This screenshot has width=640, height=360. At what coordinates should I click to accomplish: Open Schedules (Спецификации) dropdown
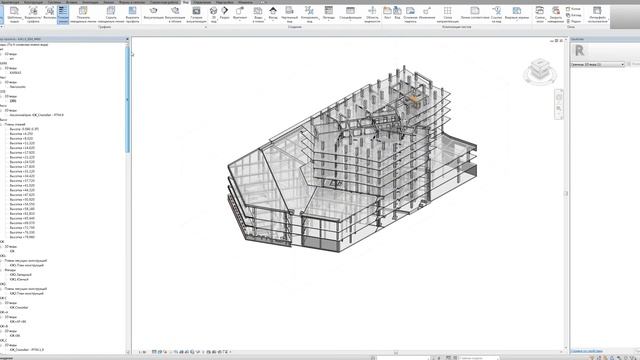[350, 14]
